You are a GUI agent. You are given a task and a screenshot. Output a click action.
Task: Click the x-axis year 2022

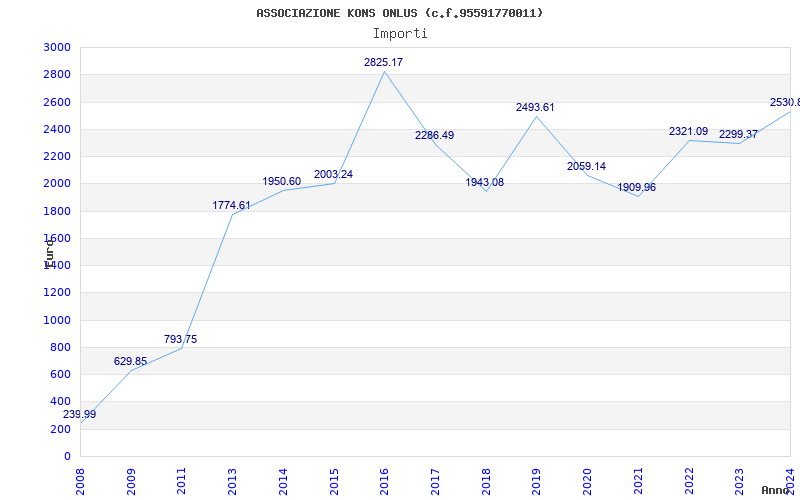click(x=689, y=482)
